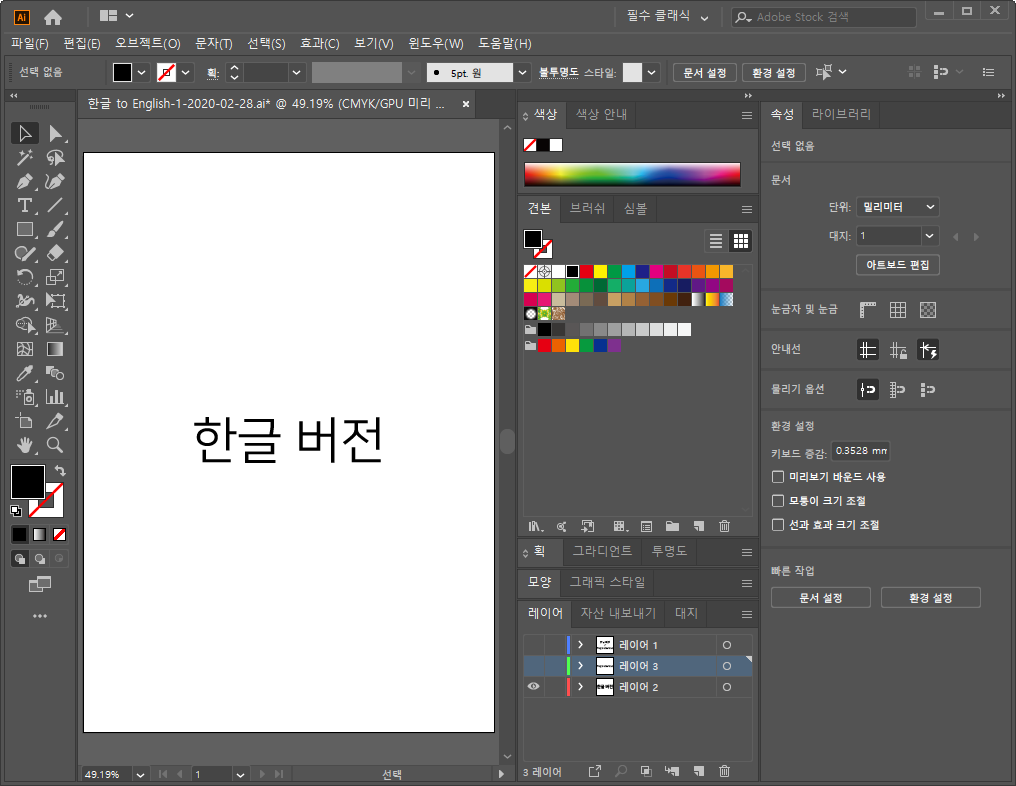This screenshot has height=786, width=1016.
Task: Choose the Magic Wand tool
Action: [25, 157]
